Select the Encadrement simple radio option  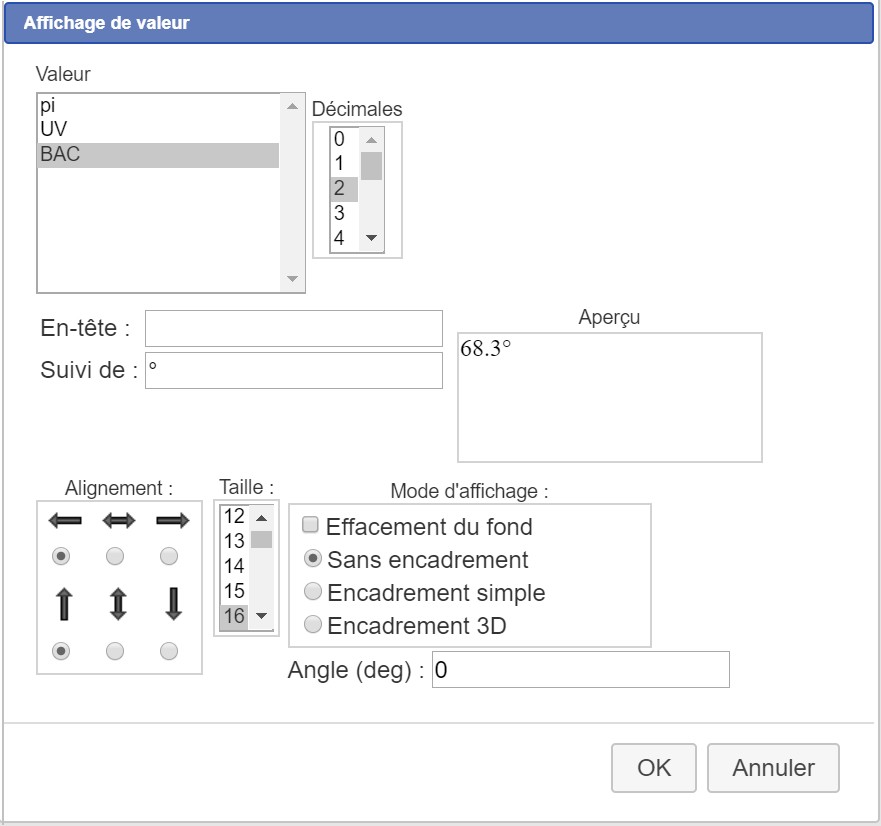(313, 592)
